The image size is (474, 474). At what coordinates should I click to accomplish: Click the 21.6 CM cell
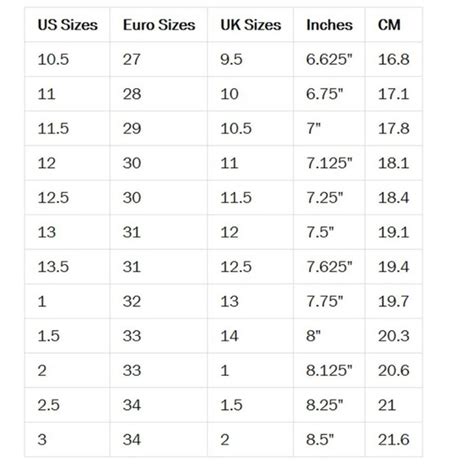tap(394, 440)
